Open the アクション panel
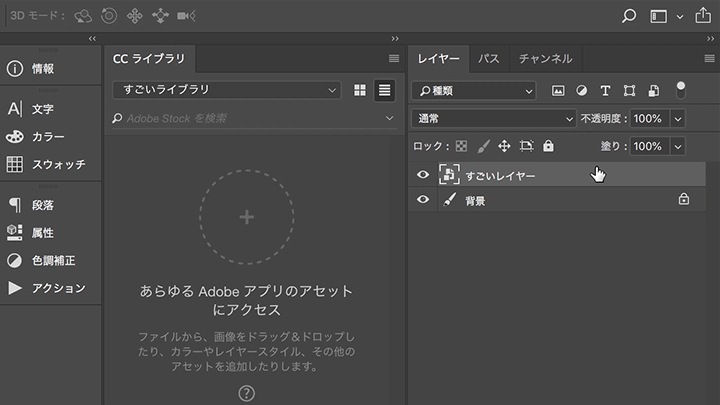720x405 pixels. point(57,288)
